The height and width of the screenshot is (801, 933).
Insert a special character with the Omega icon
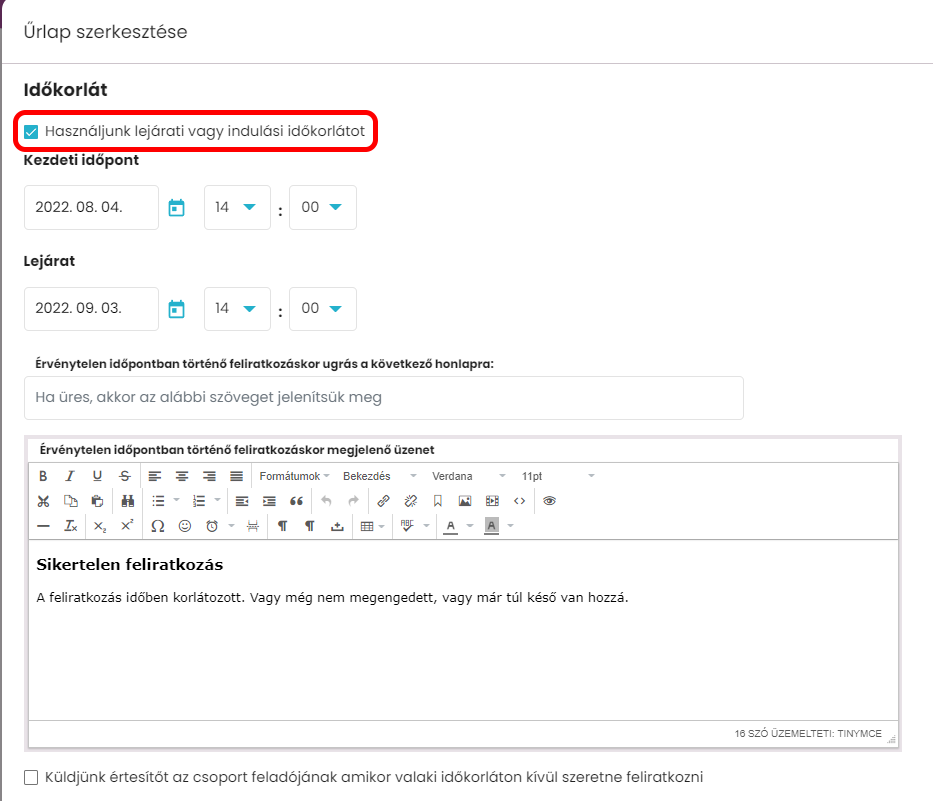point(157,526)
